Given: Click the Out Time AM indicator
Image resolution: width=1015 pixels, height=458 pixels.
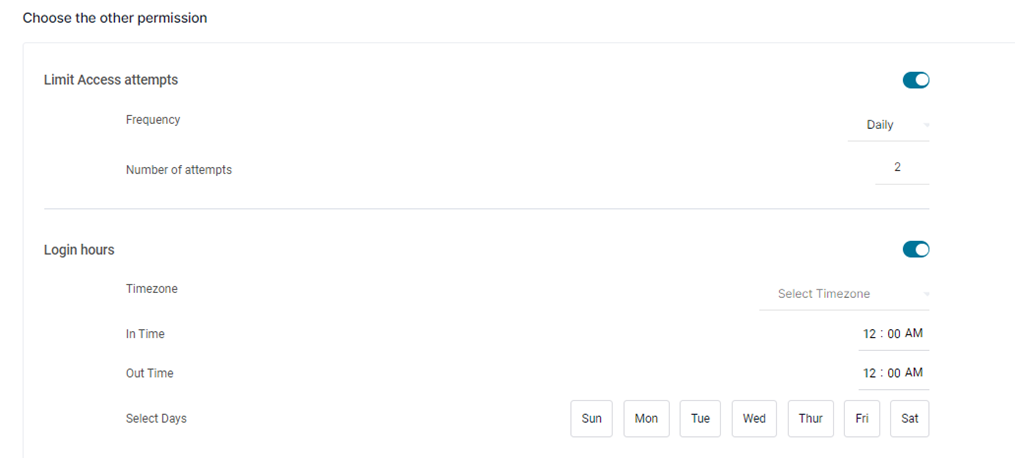Looking at the screenshot, I should [914, 373].
